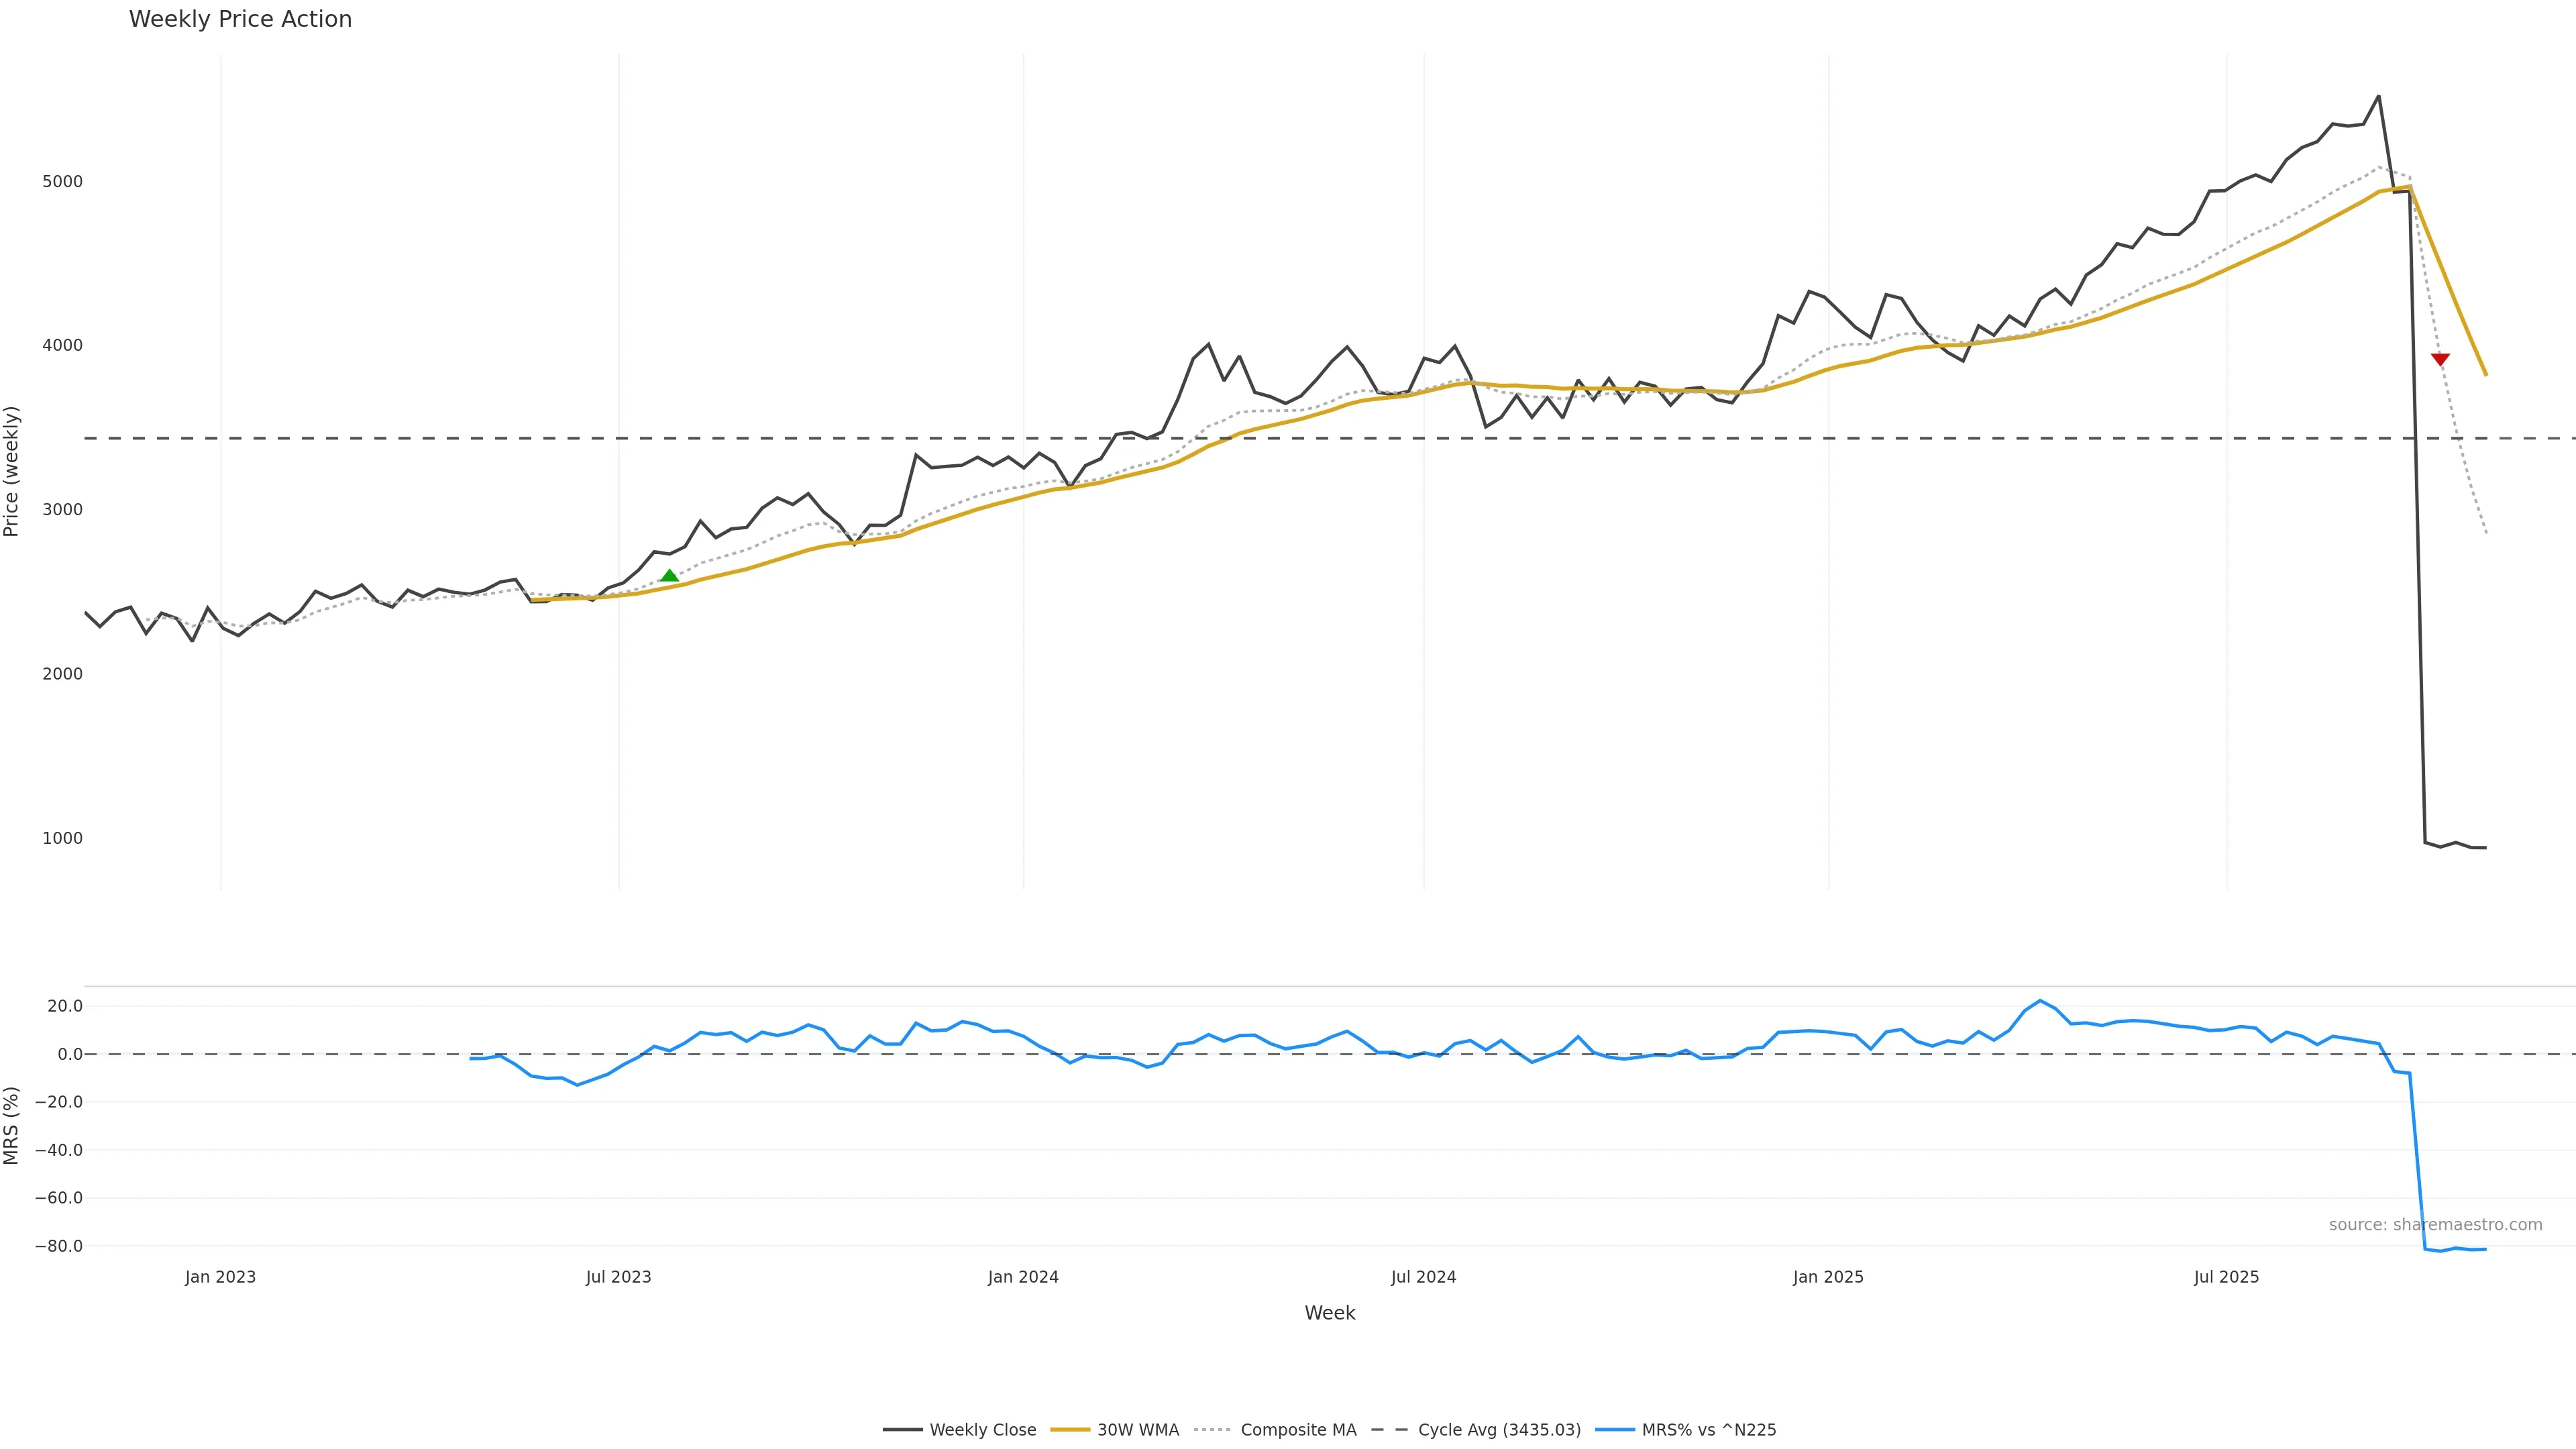Image resolution: width=2576 pixels, height=1449 pixels.
Task: Toggle the 30W WMA series label
Action: pyautogui.click(x=1138, y=1430)
